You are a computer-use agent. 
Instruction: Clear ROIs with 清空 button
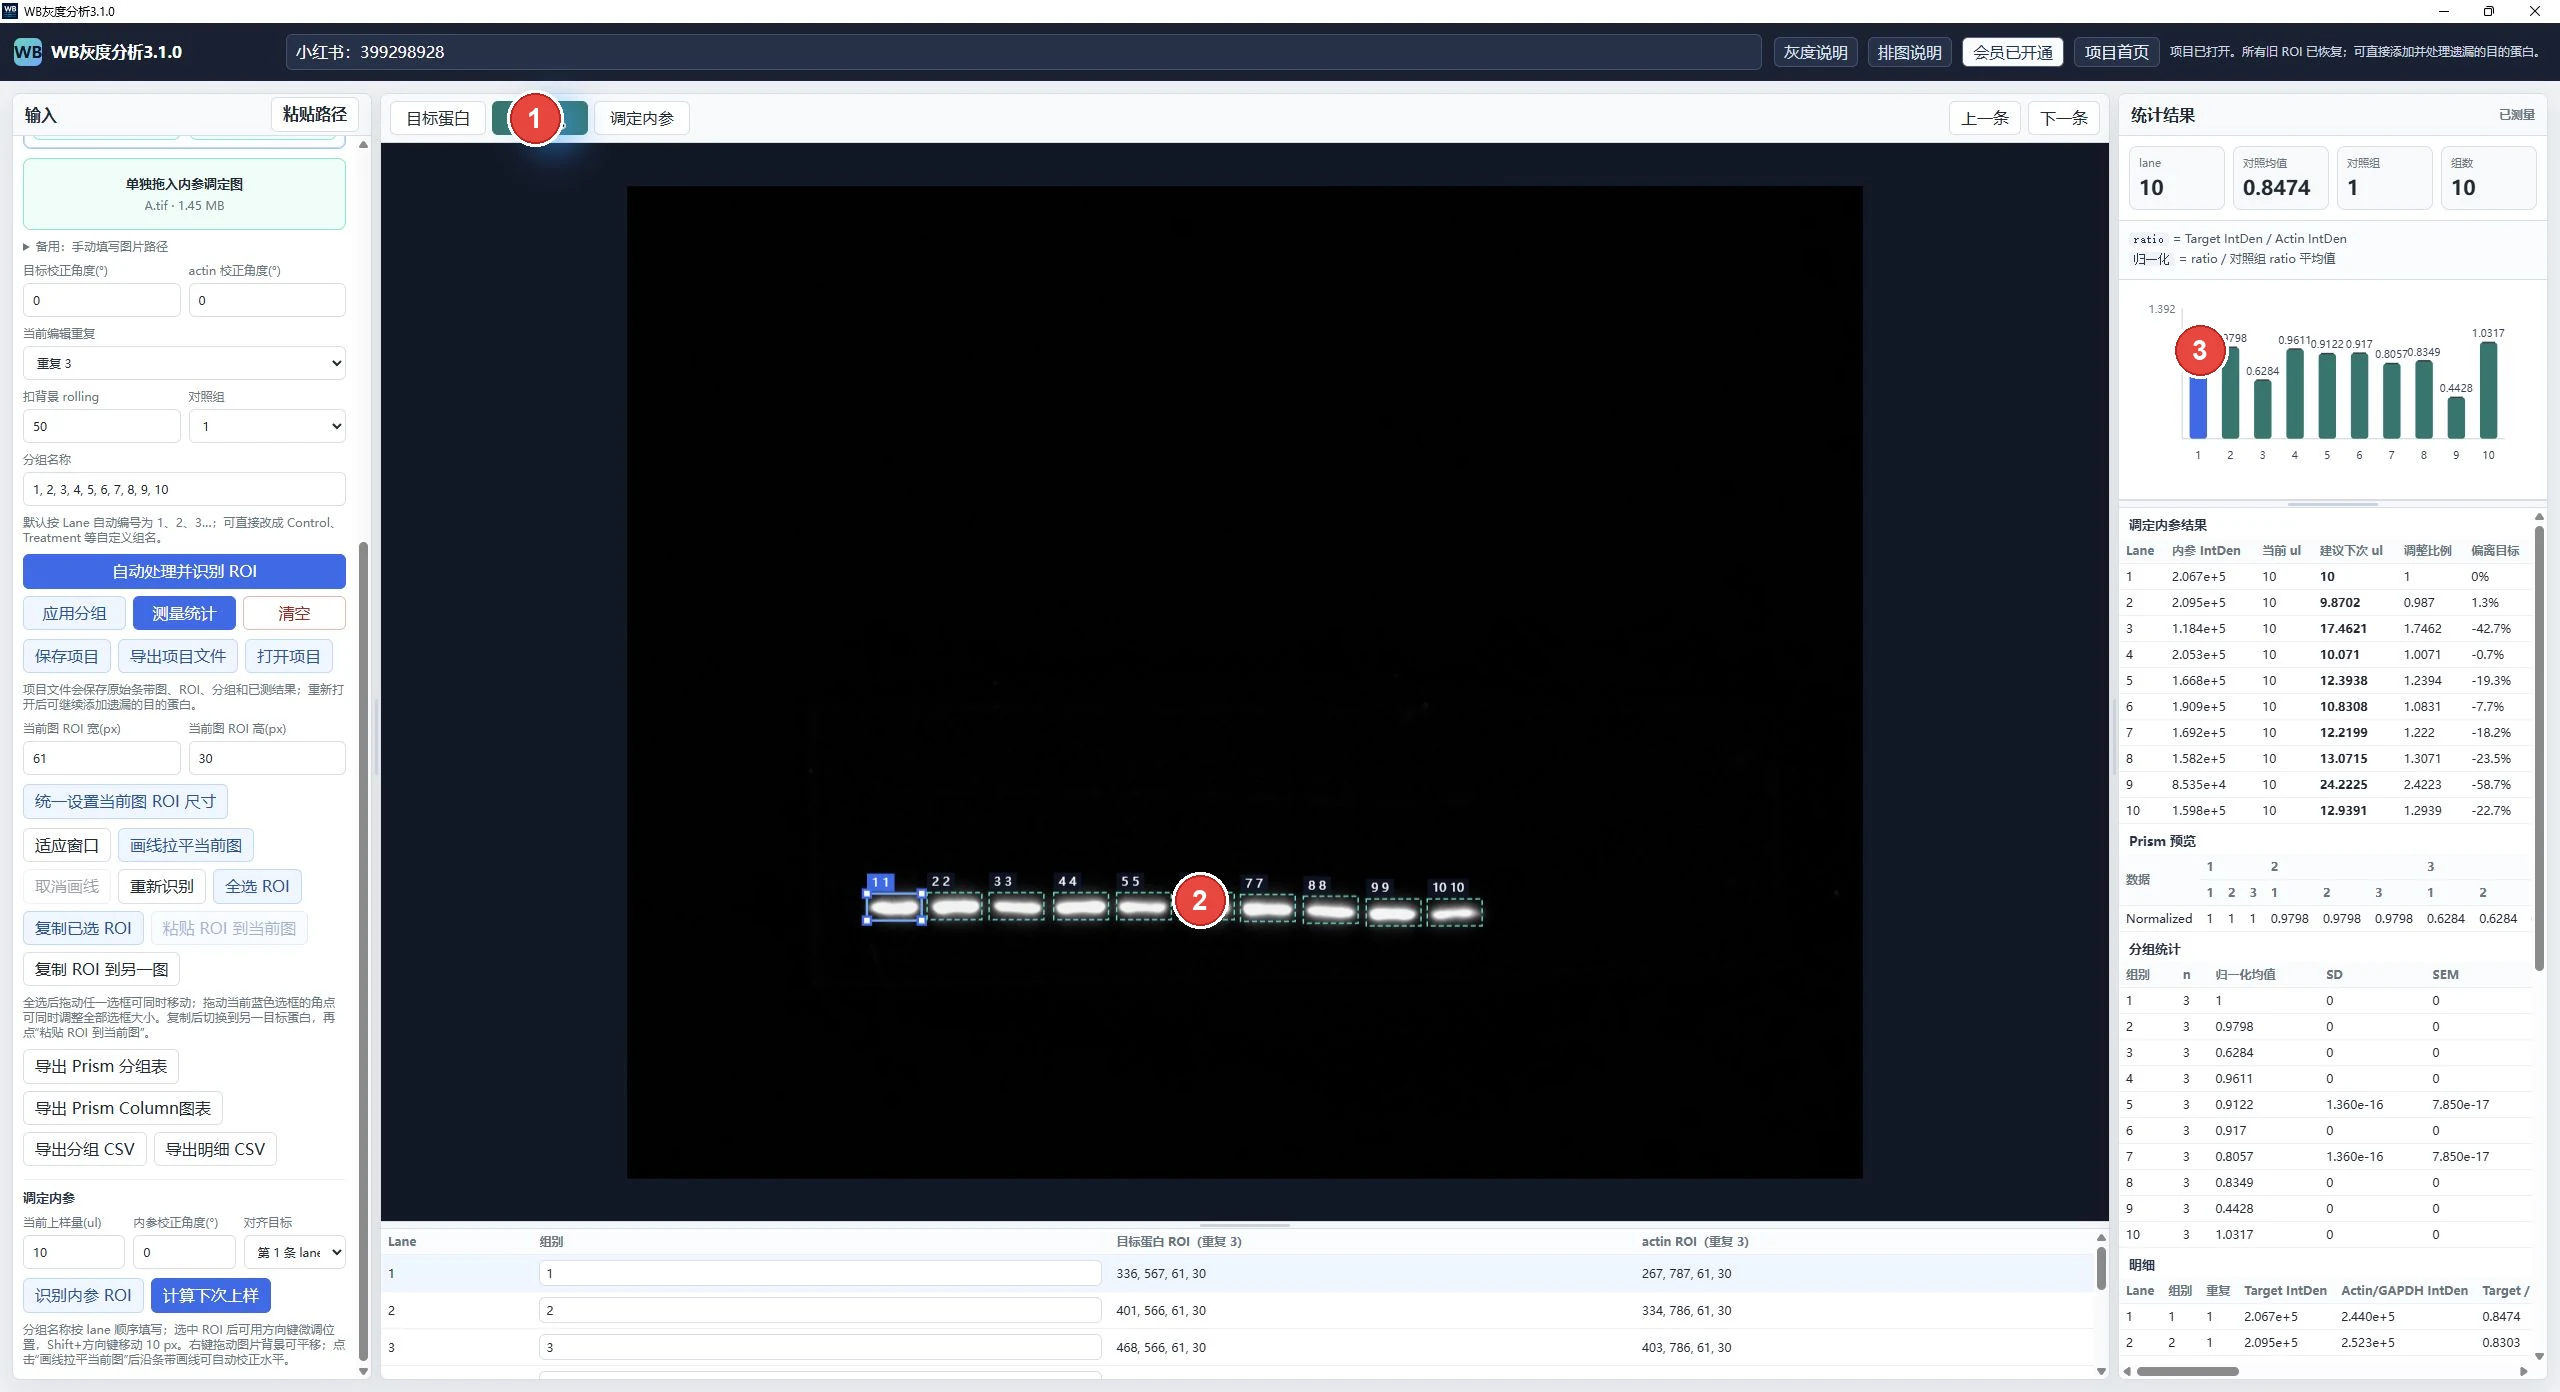294,613
